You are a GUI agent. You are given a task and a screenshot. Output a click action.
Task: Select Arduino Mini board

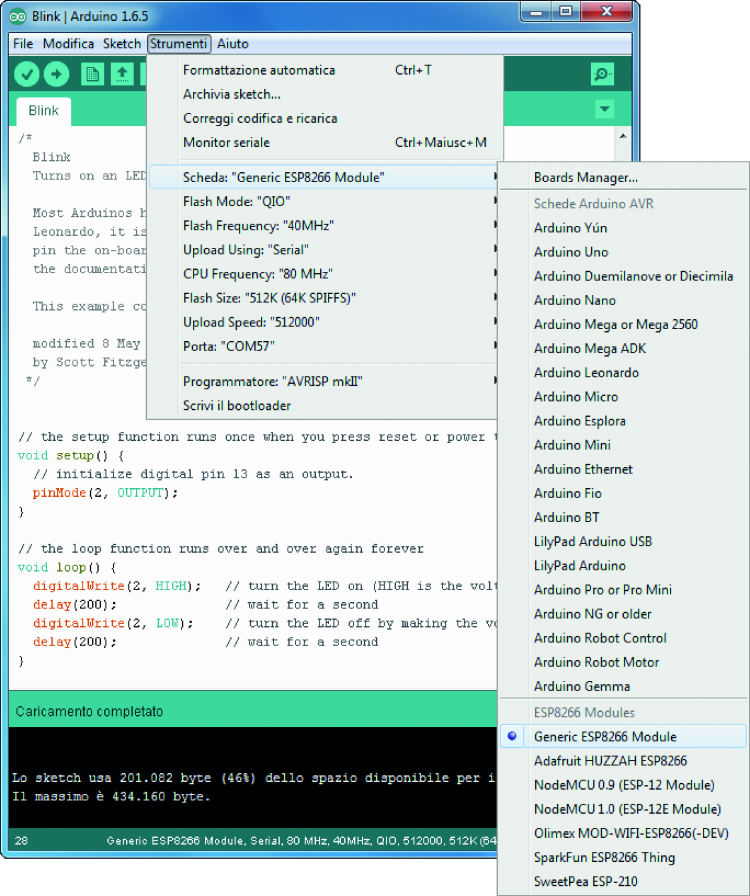pyautogui.click(x=623, y=445)
